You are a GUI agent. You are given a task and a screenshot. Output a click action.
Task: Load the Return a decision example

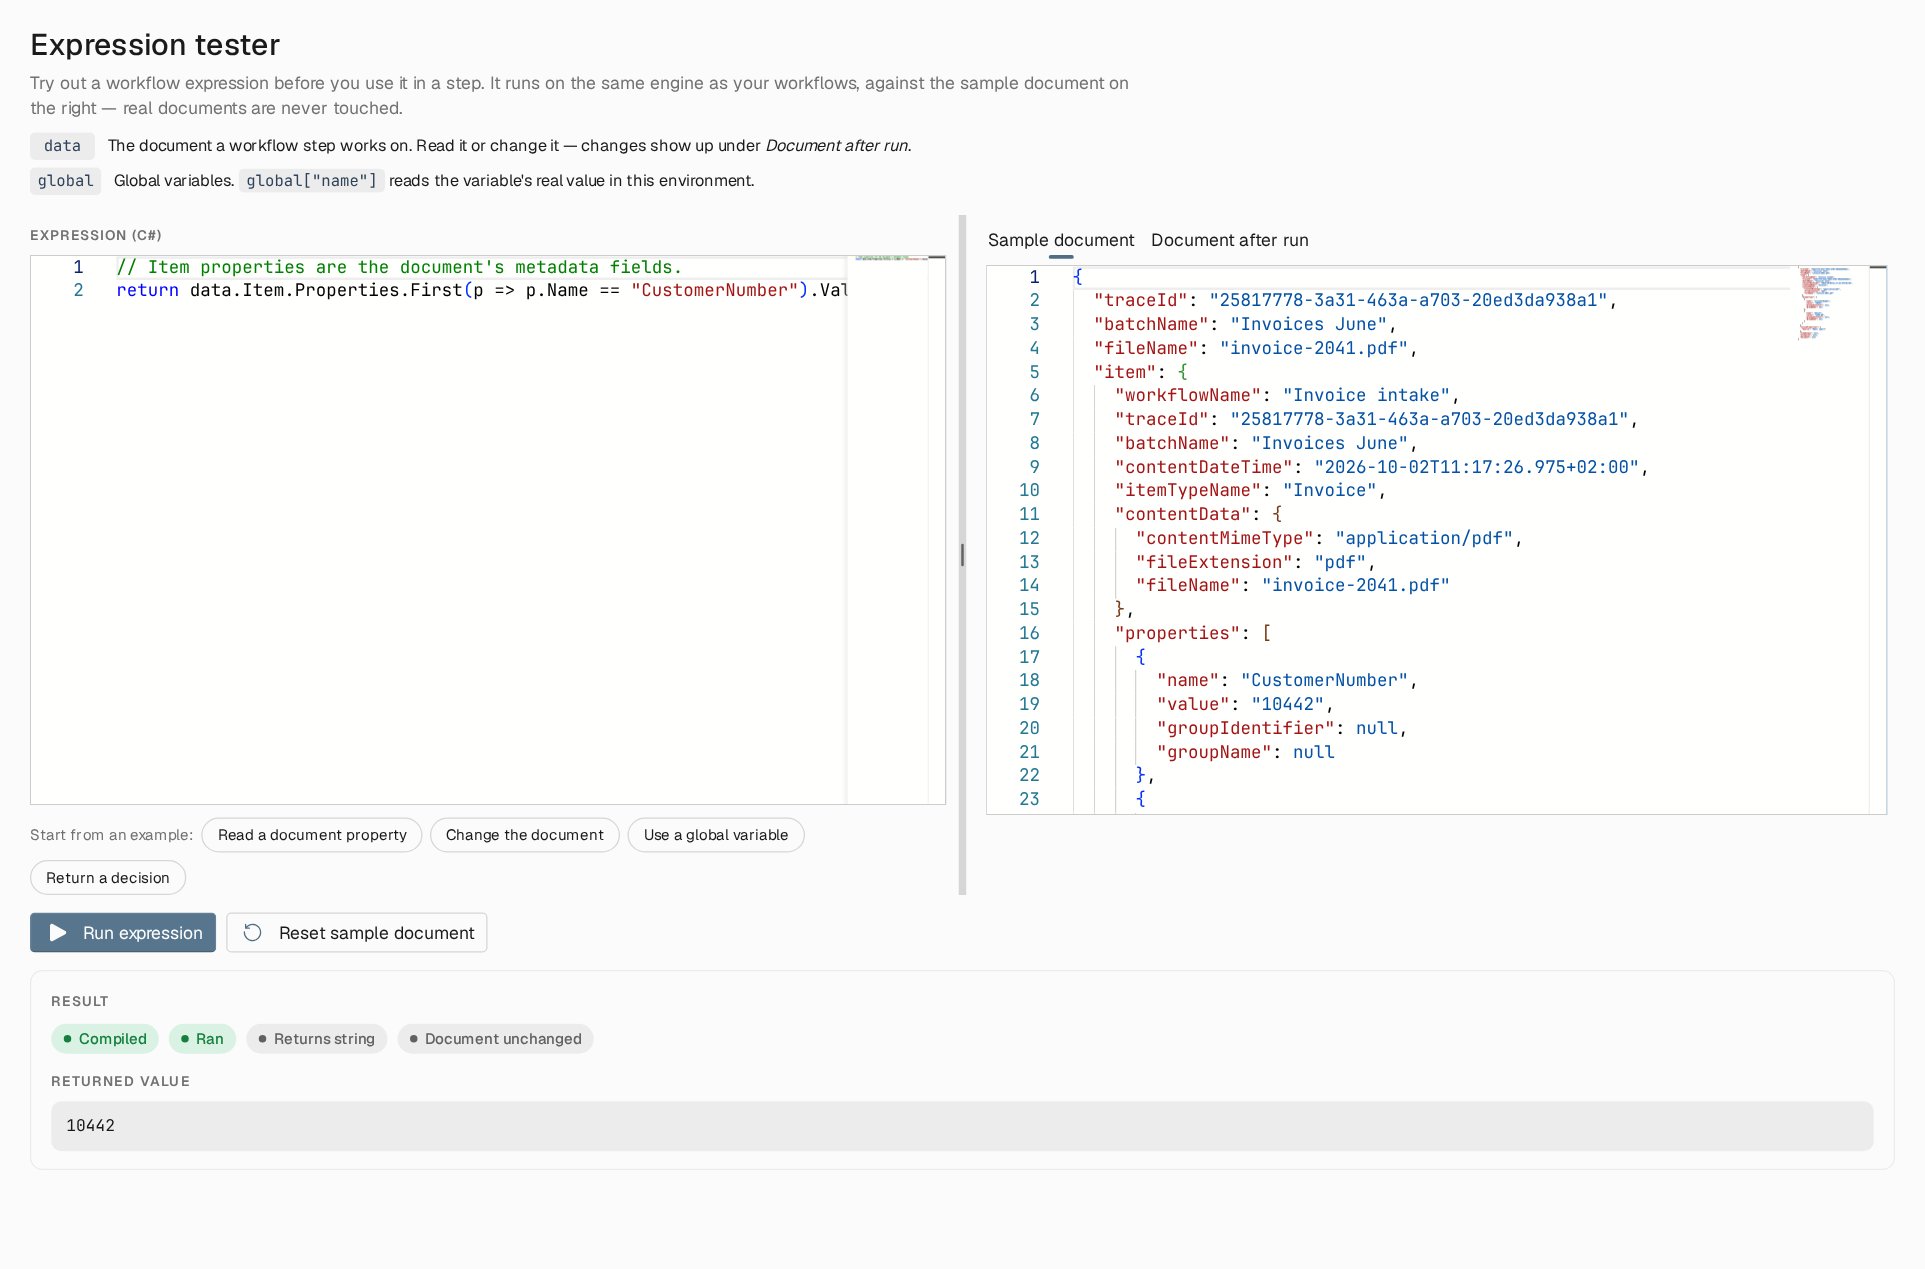[108, 878]
